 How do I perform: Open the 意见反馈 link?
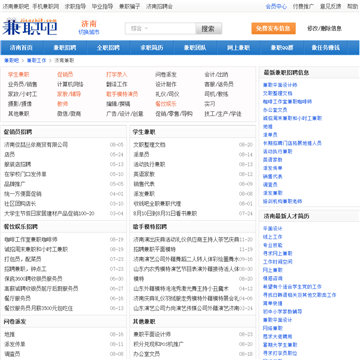pos(331,6)
